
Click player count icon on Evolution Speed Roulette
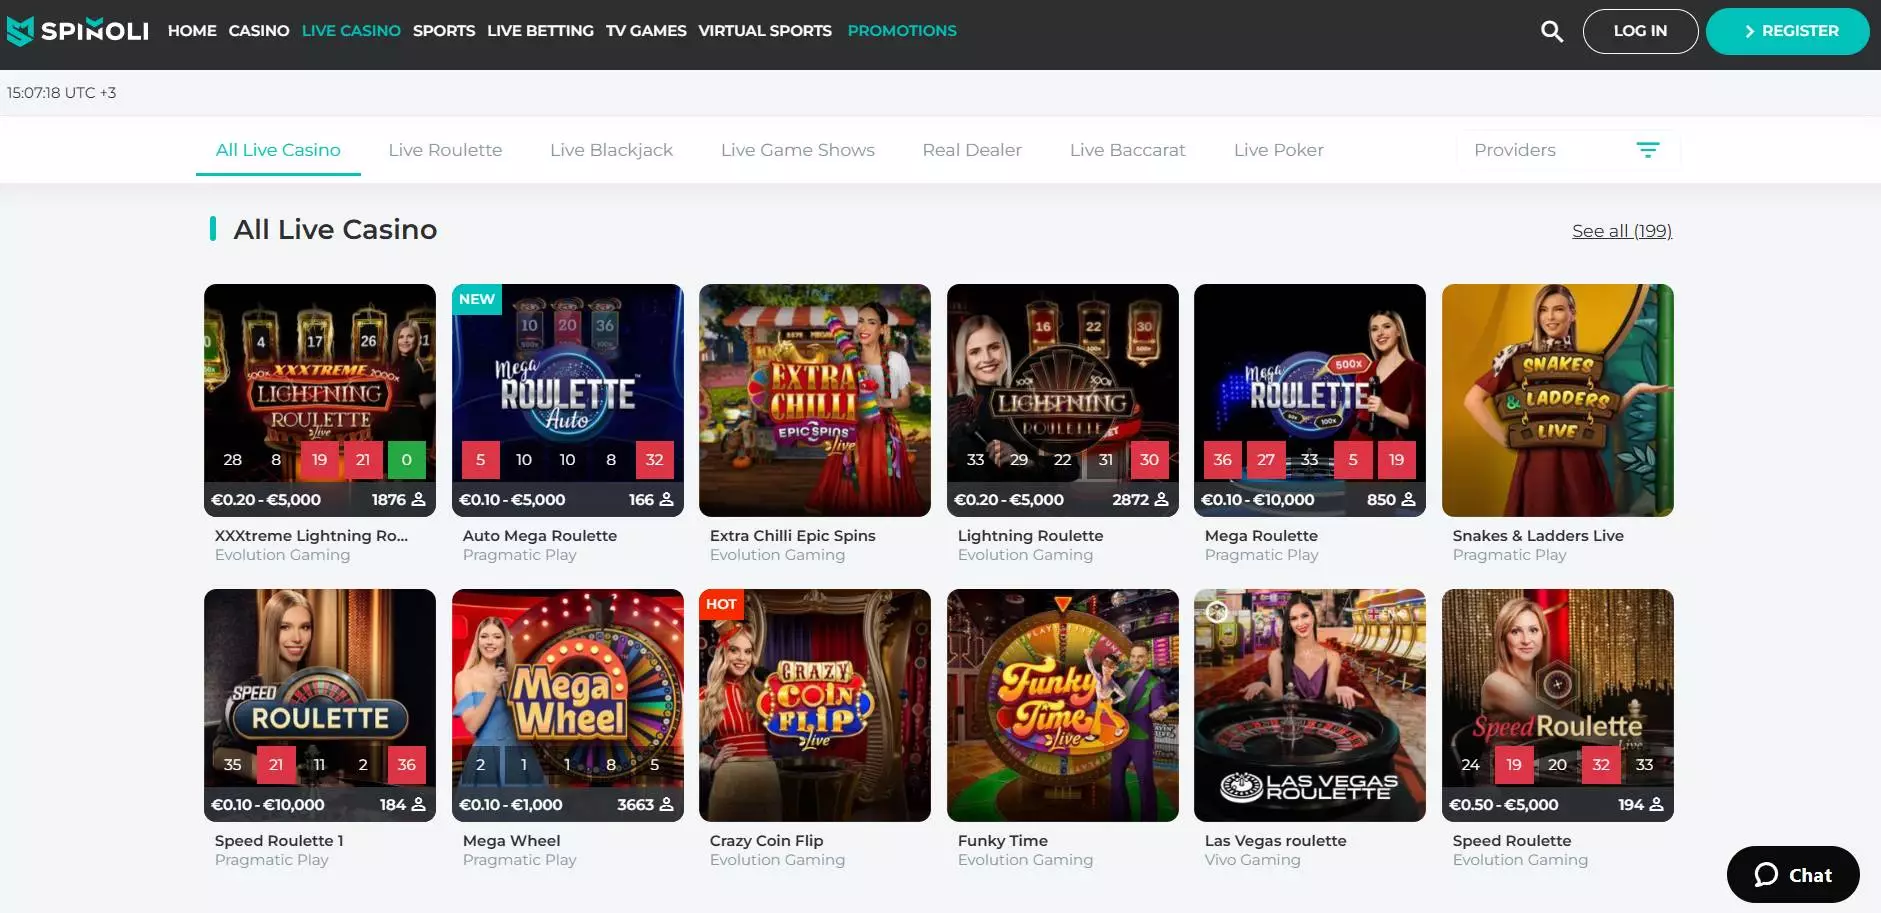pos(1657,804)
